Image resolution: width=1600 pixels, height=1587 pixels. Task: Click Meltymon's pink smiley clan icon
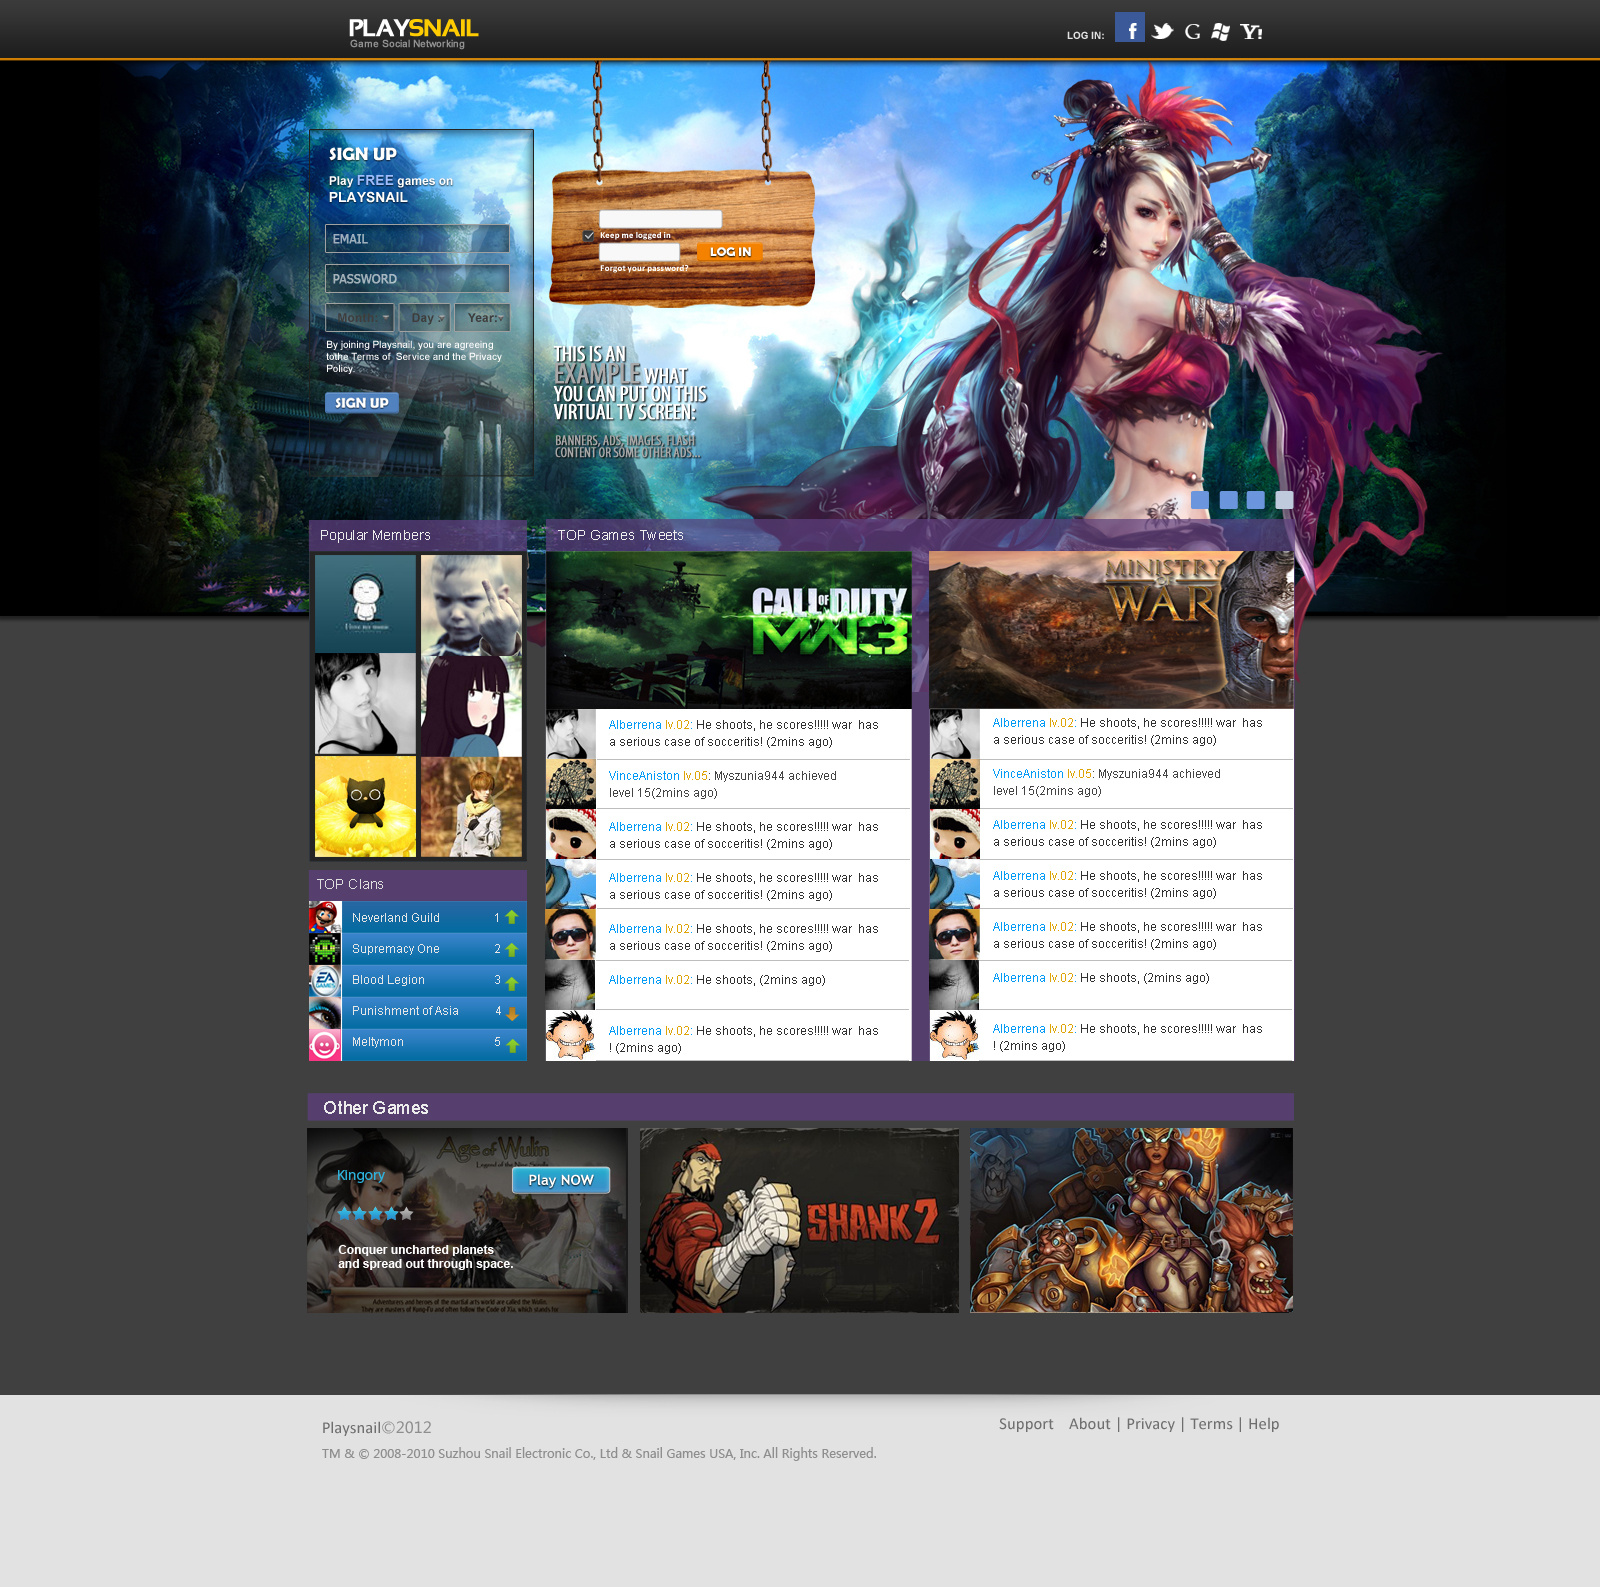coord(325,1044)
